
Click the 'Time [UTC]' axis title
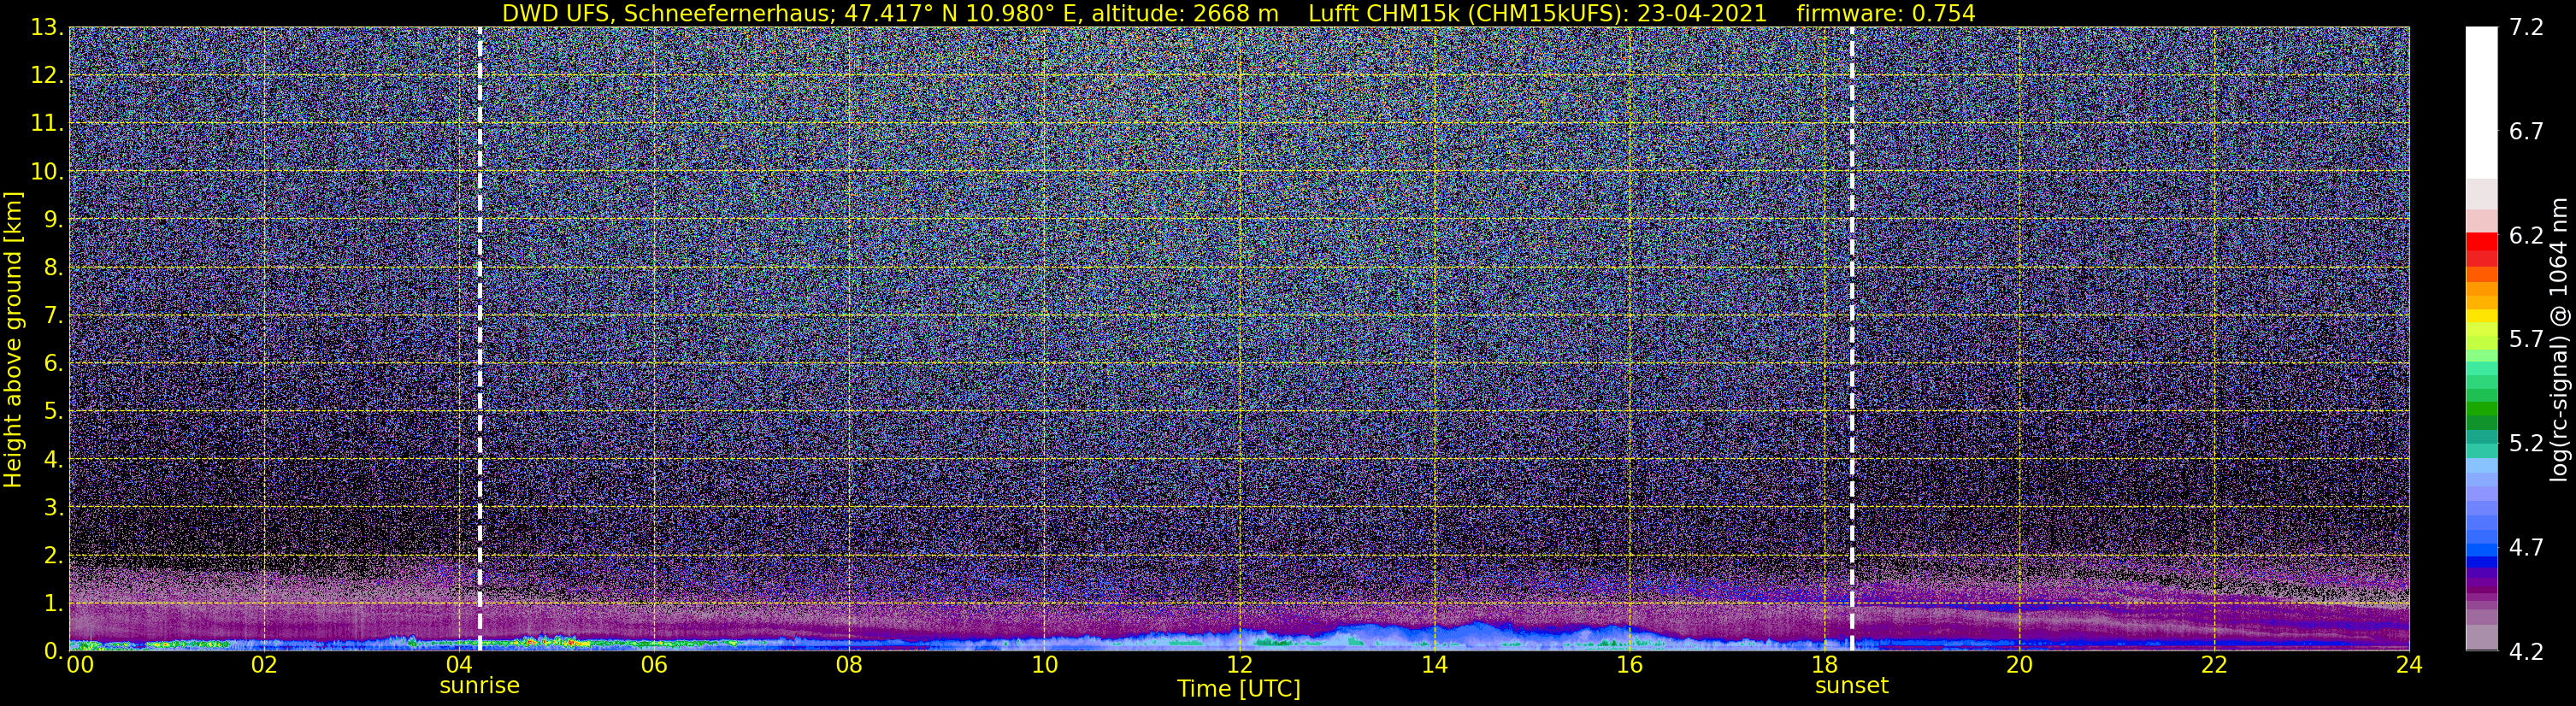[1239, 689]
